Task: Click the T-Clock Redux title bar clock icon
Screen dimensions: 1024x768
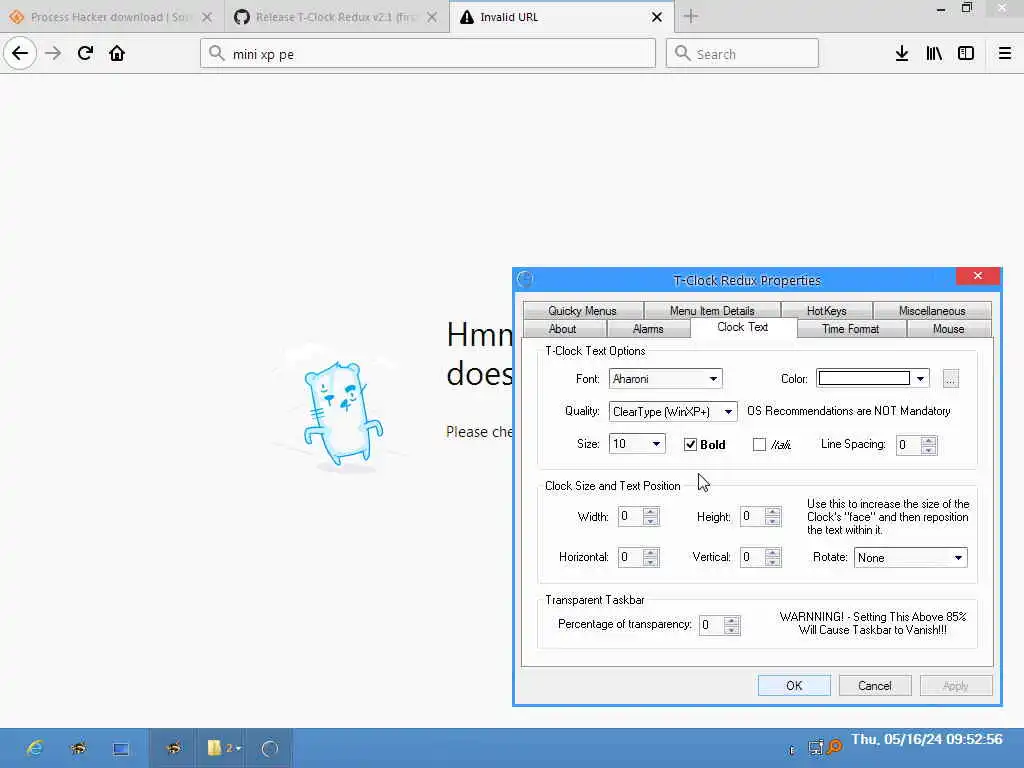Action: tap(525, 280)
